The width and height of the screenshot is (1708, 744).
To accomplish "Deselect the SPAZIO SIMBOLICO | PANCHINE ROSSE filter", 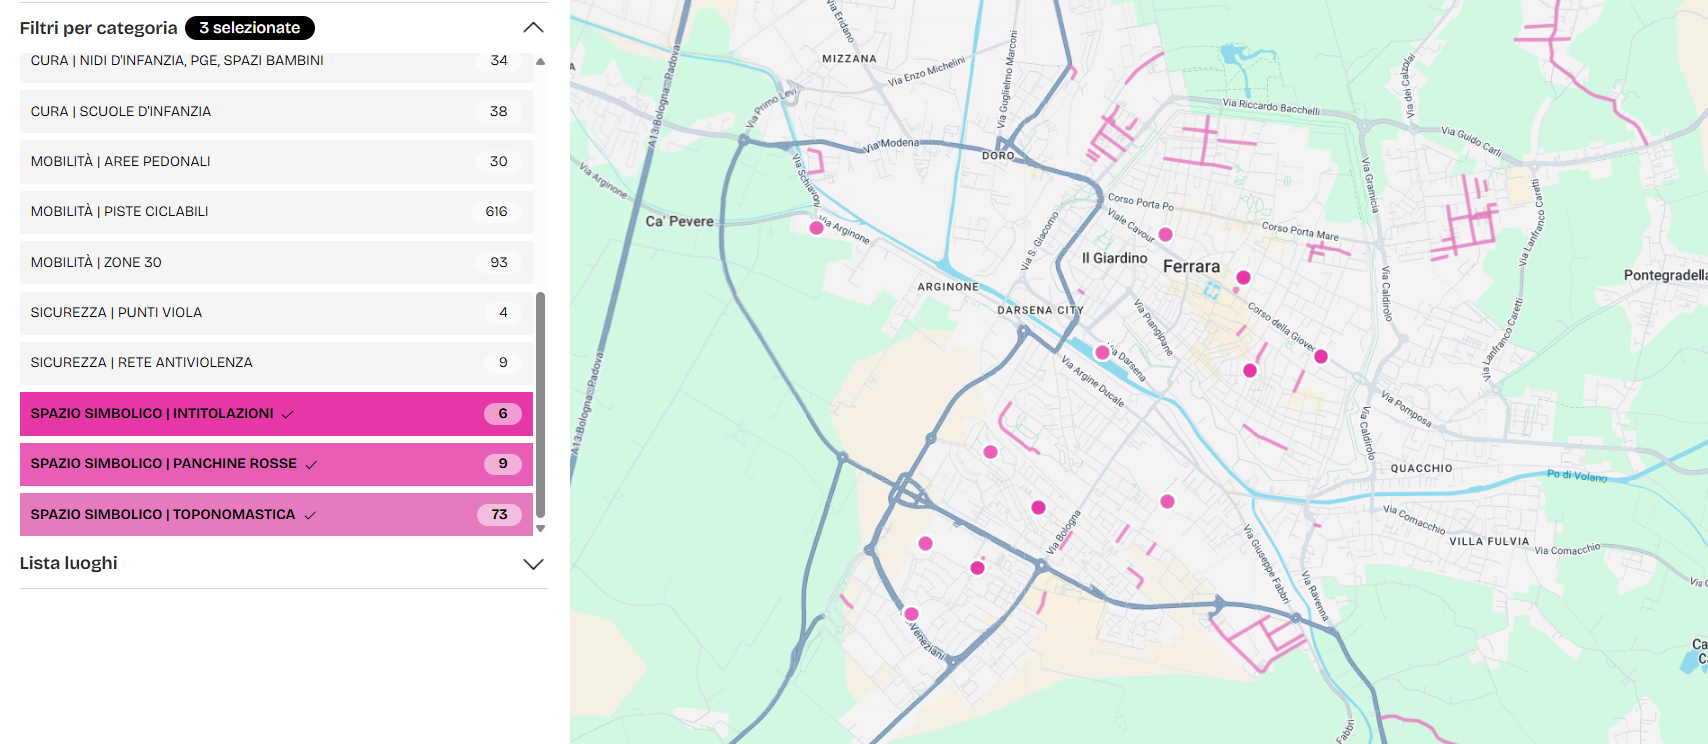I will coord(276,464).
